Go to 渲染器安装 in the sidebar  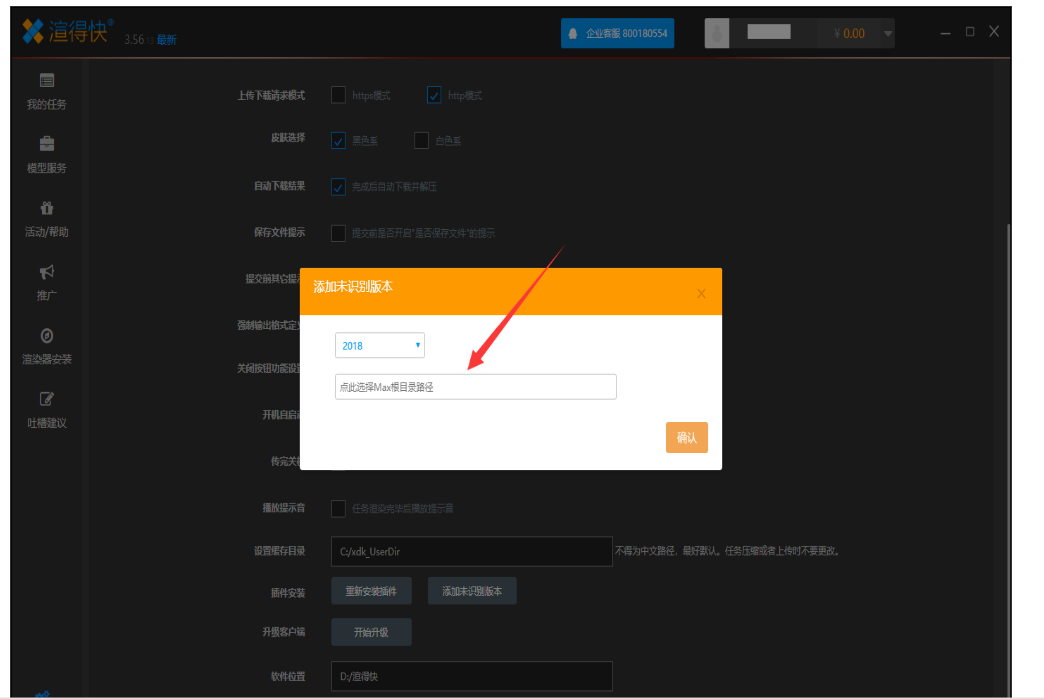click(47, 336)
